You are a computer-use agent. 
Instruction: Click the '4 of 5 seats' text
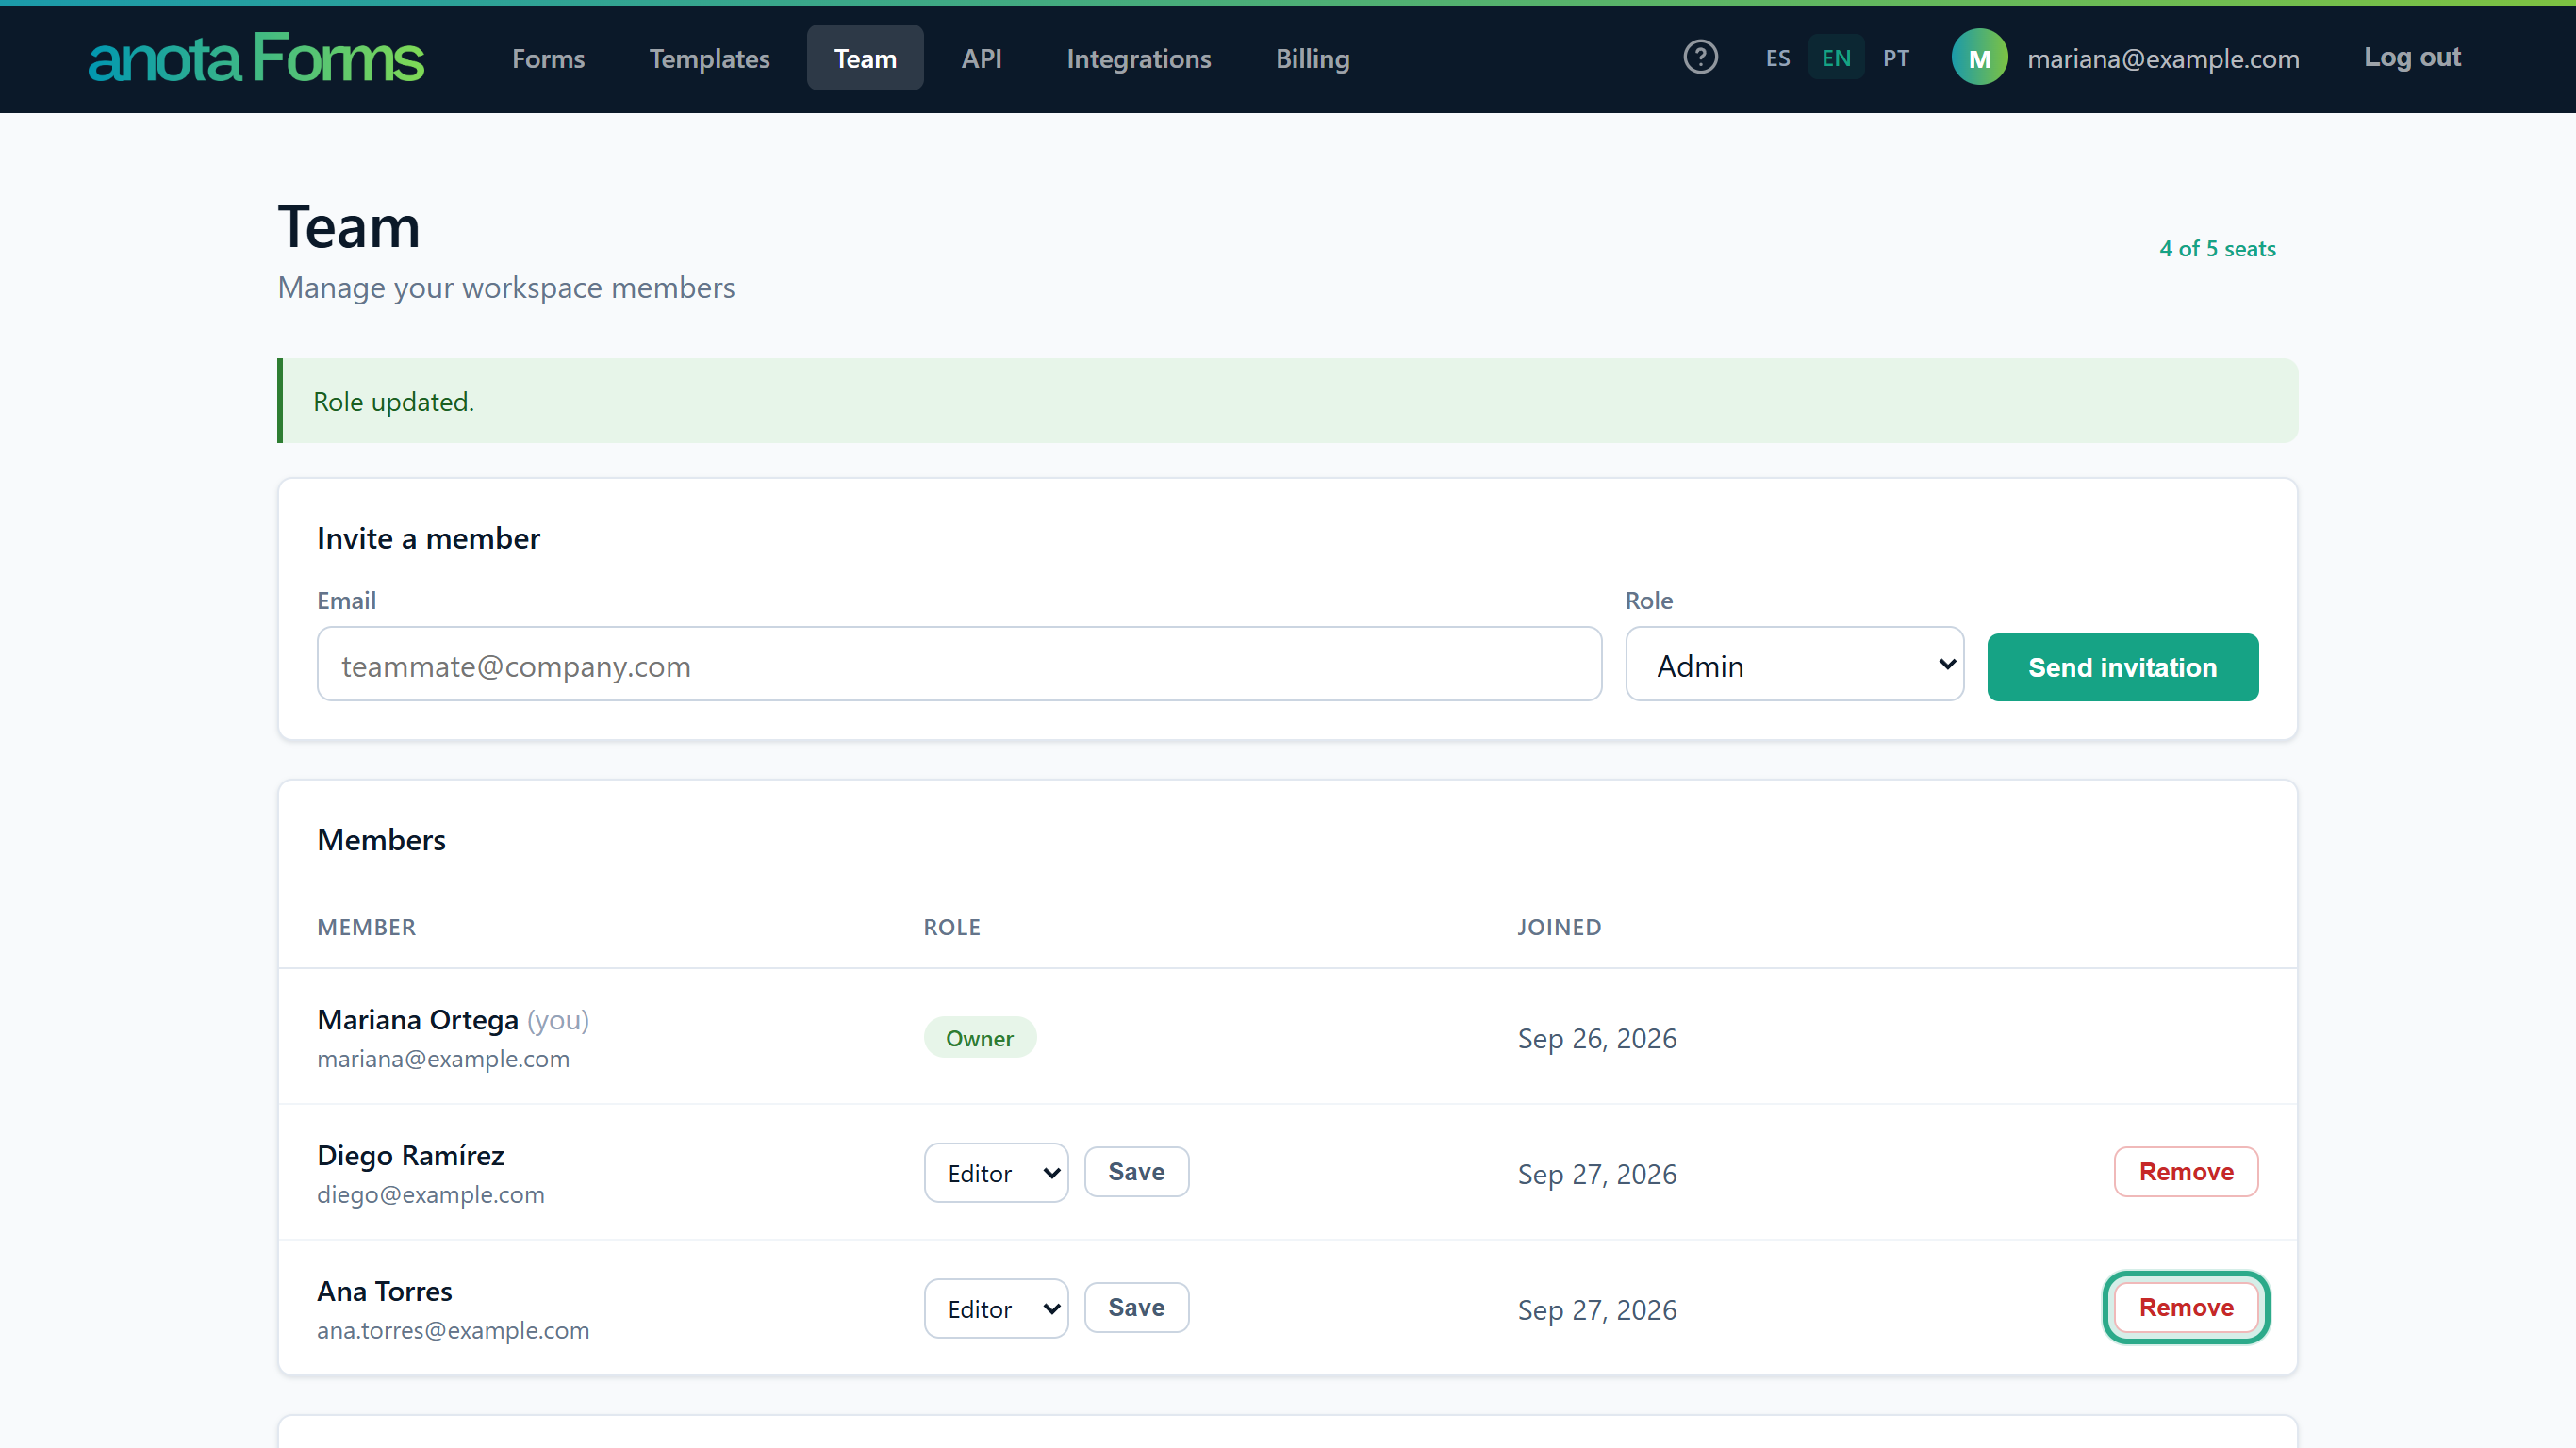point(2217,248)
